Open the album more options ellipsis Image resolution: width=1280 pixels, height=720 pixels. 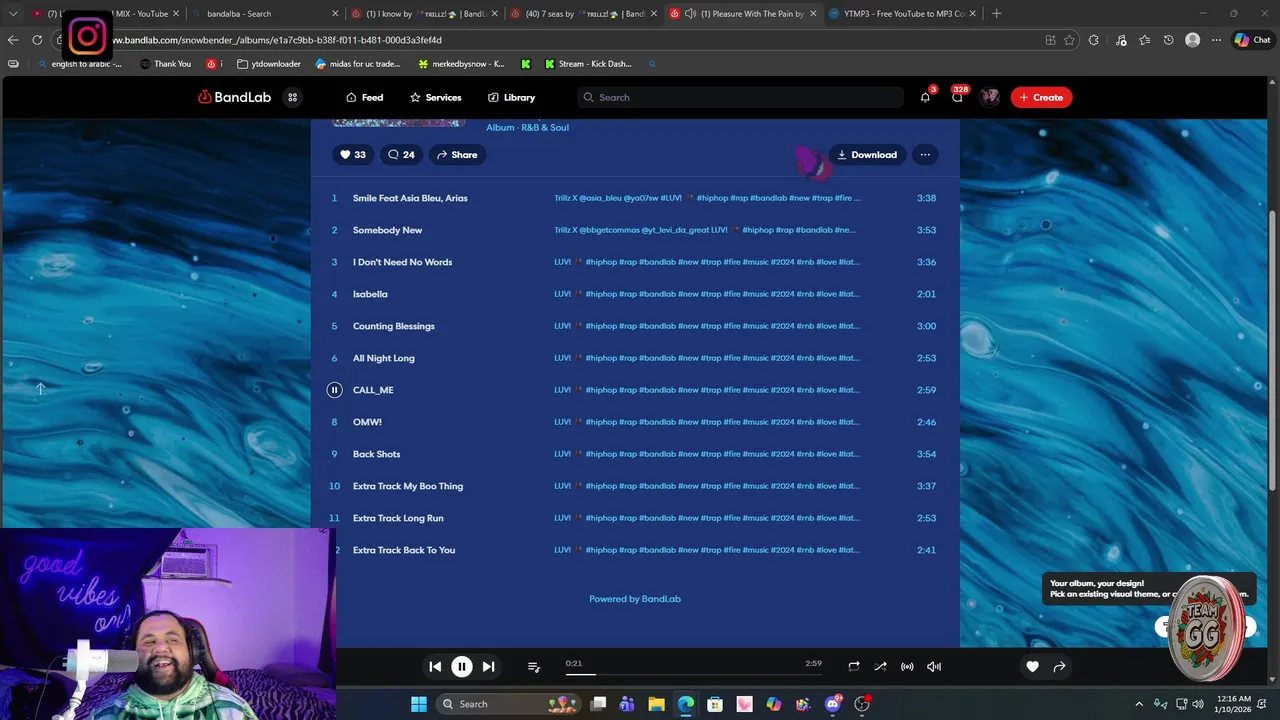pos(925,155)
